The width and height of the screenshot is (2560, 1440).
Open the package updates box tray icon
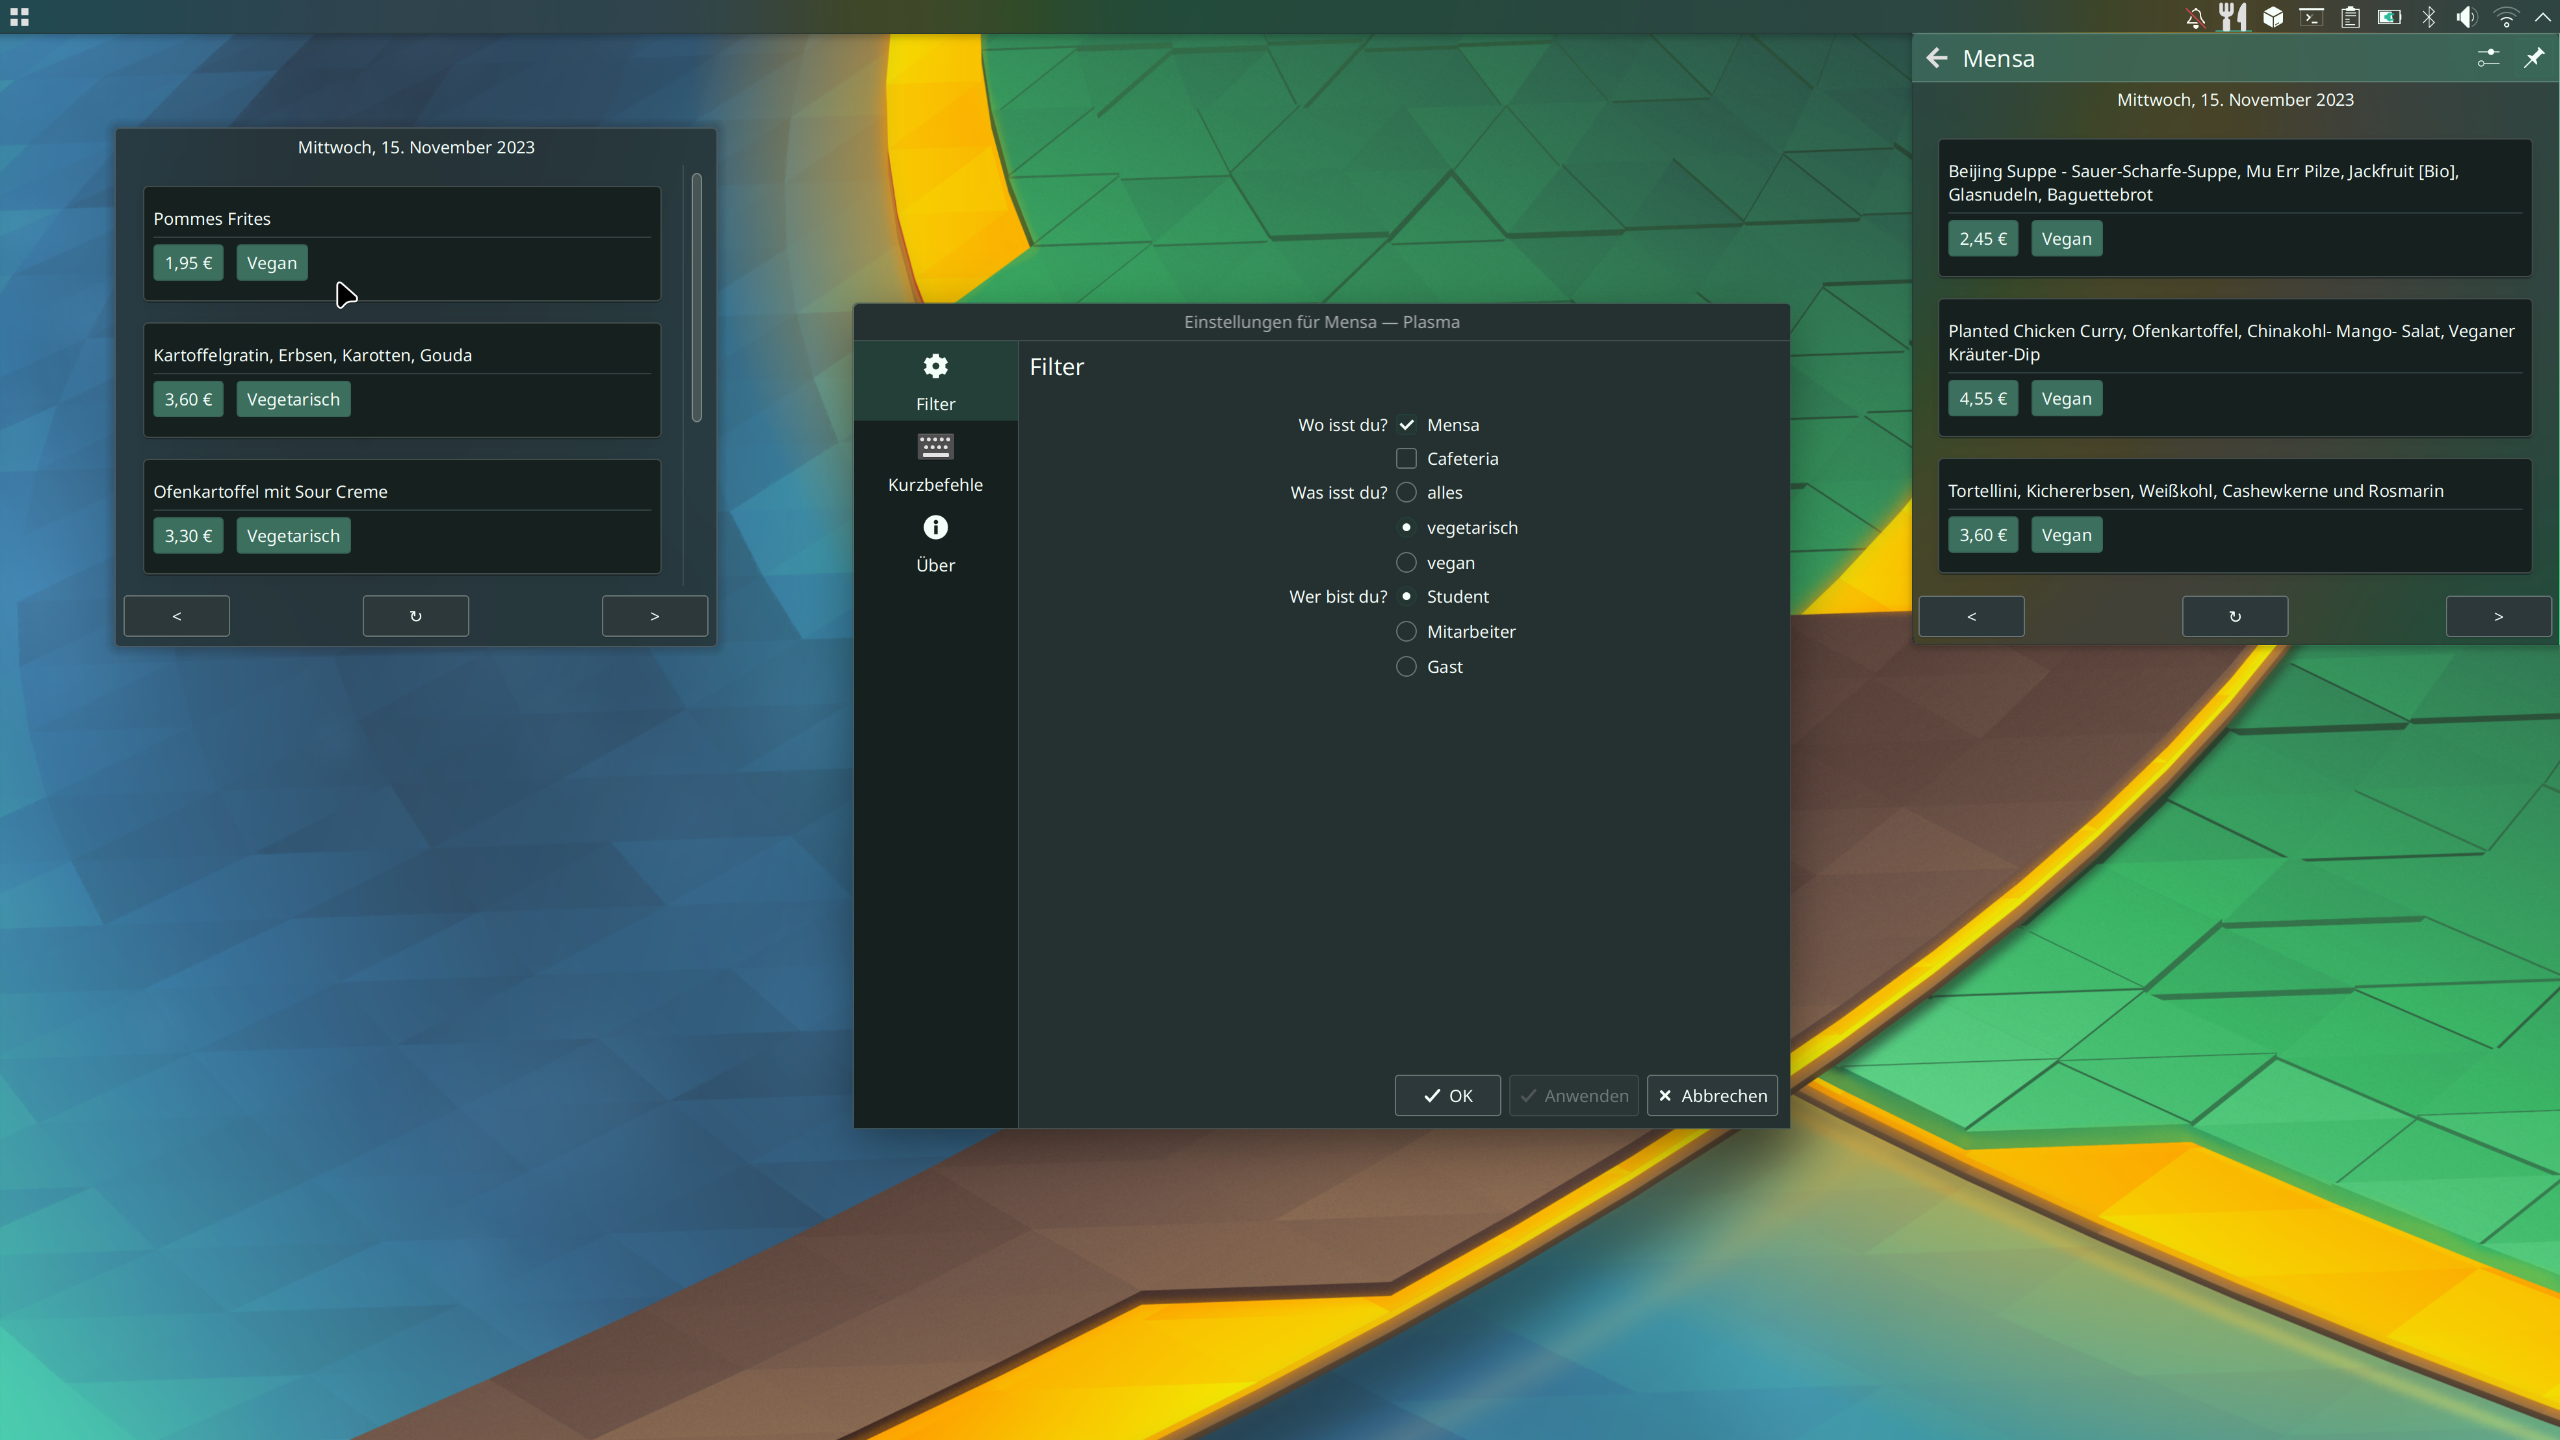tap(2273, 17)
